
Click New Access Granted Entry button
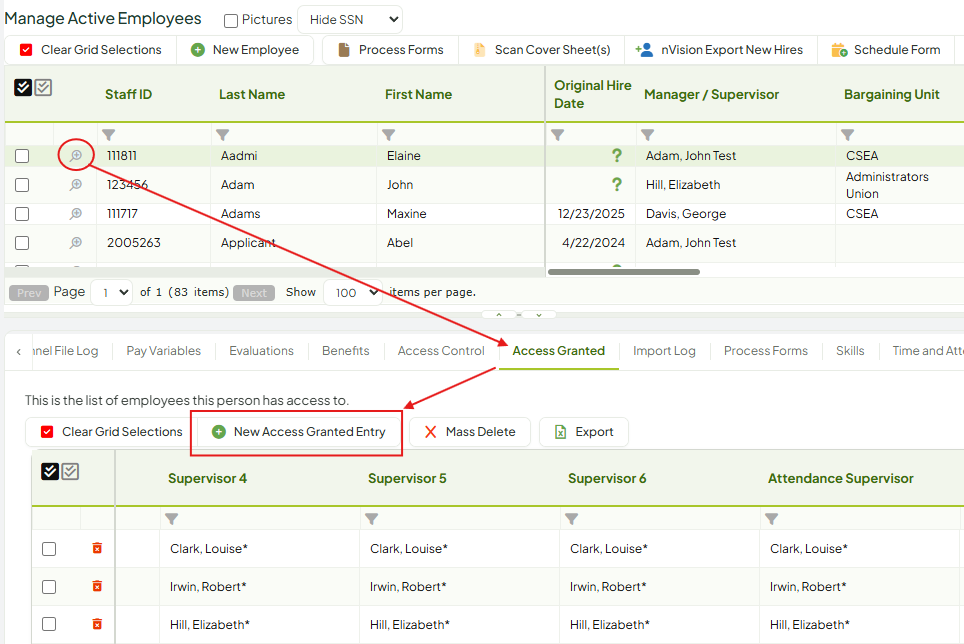coord(298,432)
